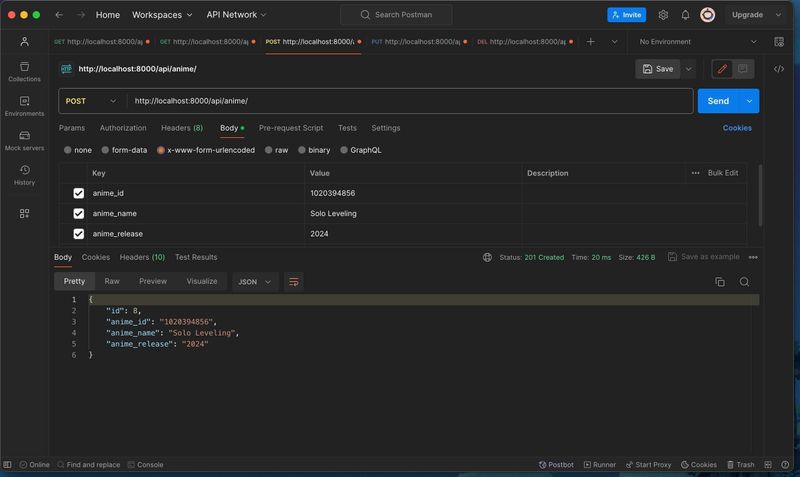Open the API Network dropdown

pos(236,15)
